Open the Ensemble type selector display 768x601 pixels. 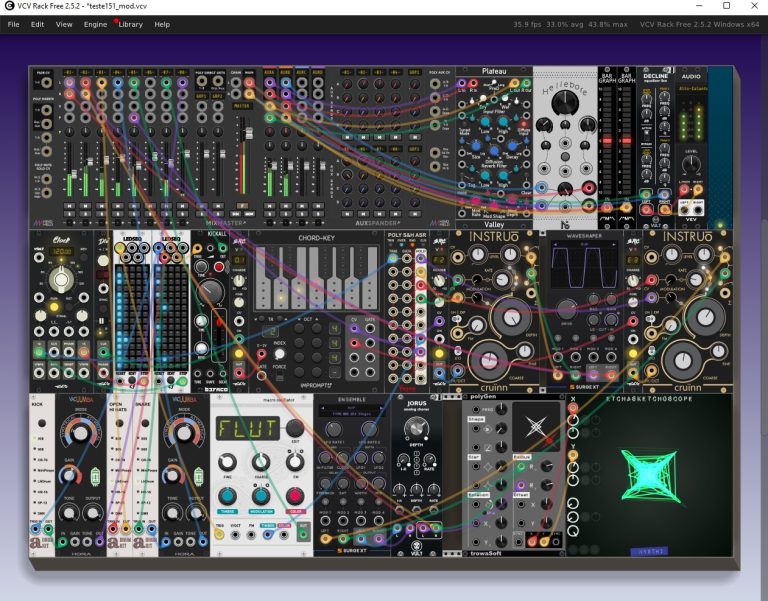click(x=352, y=411)
